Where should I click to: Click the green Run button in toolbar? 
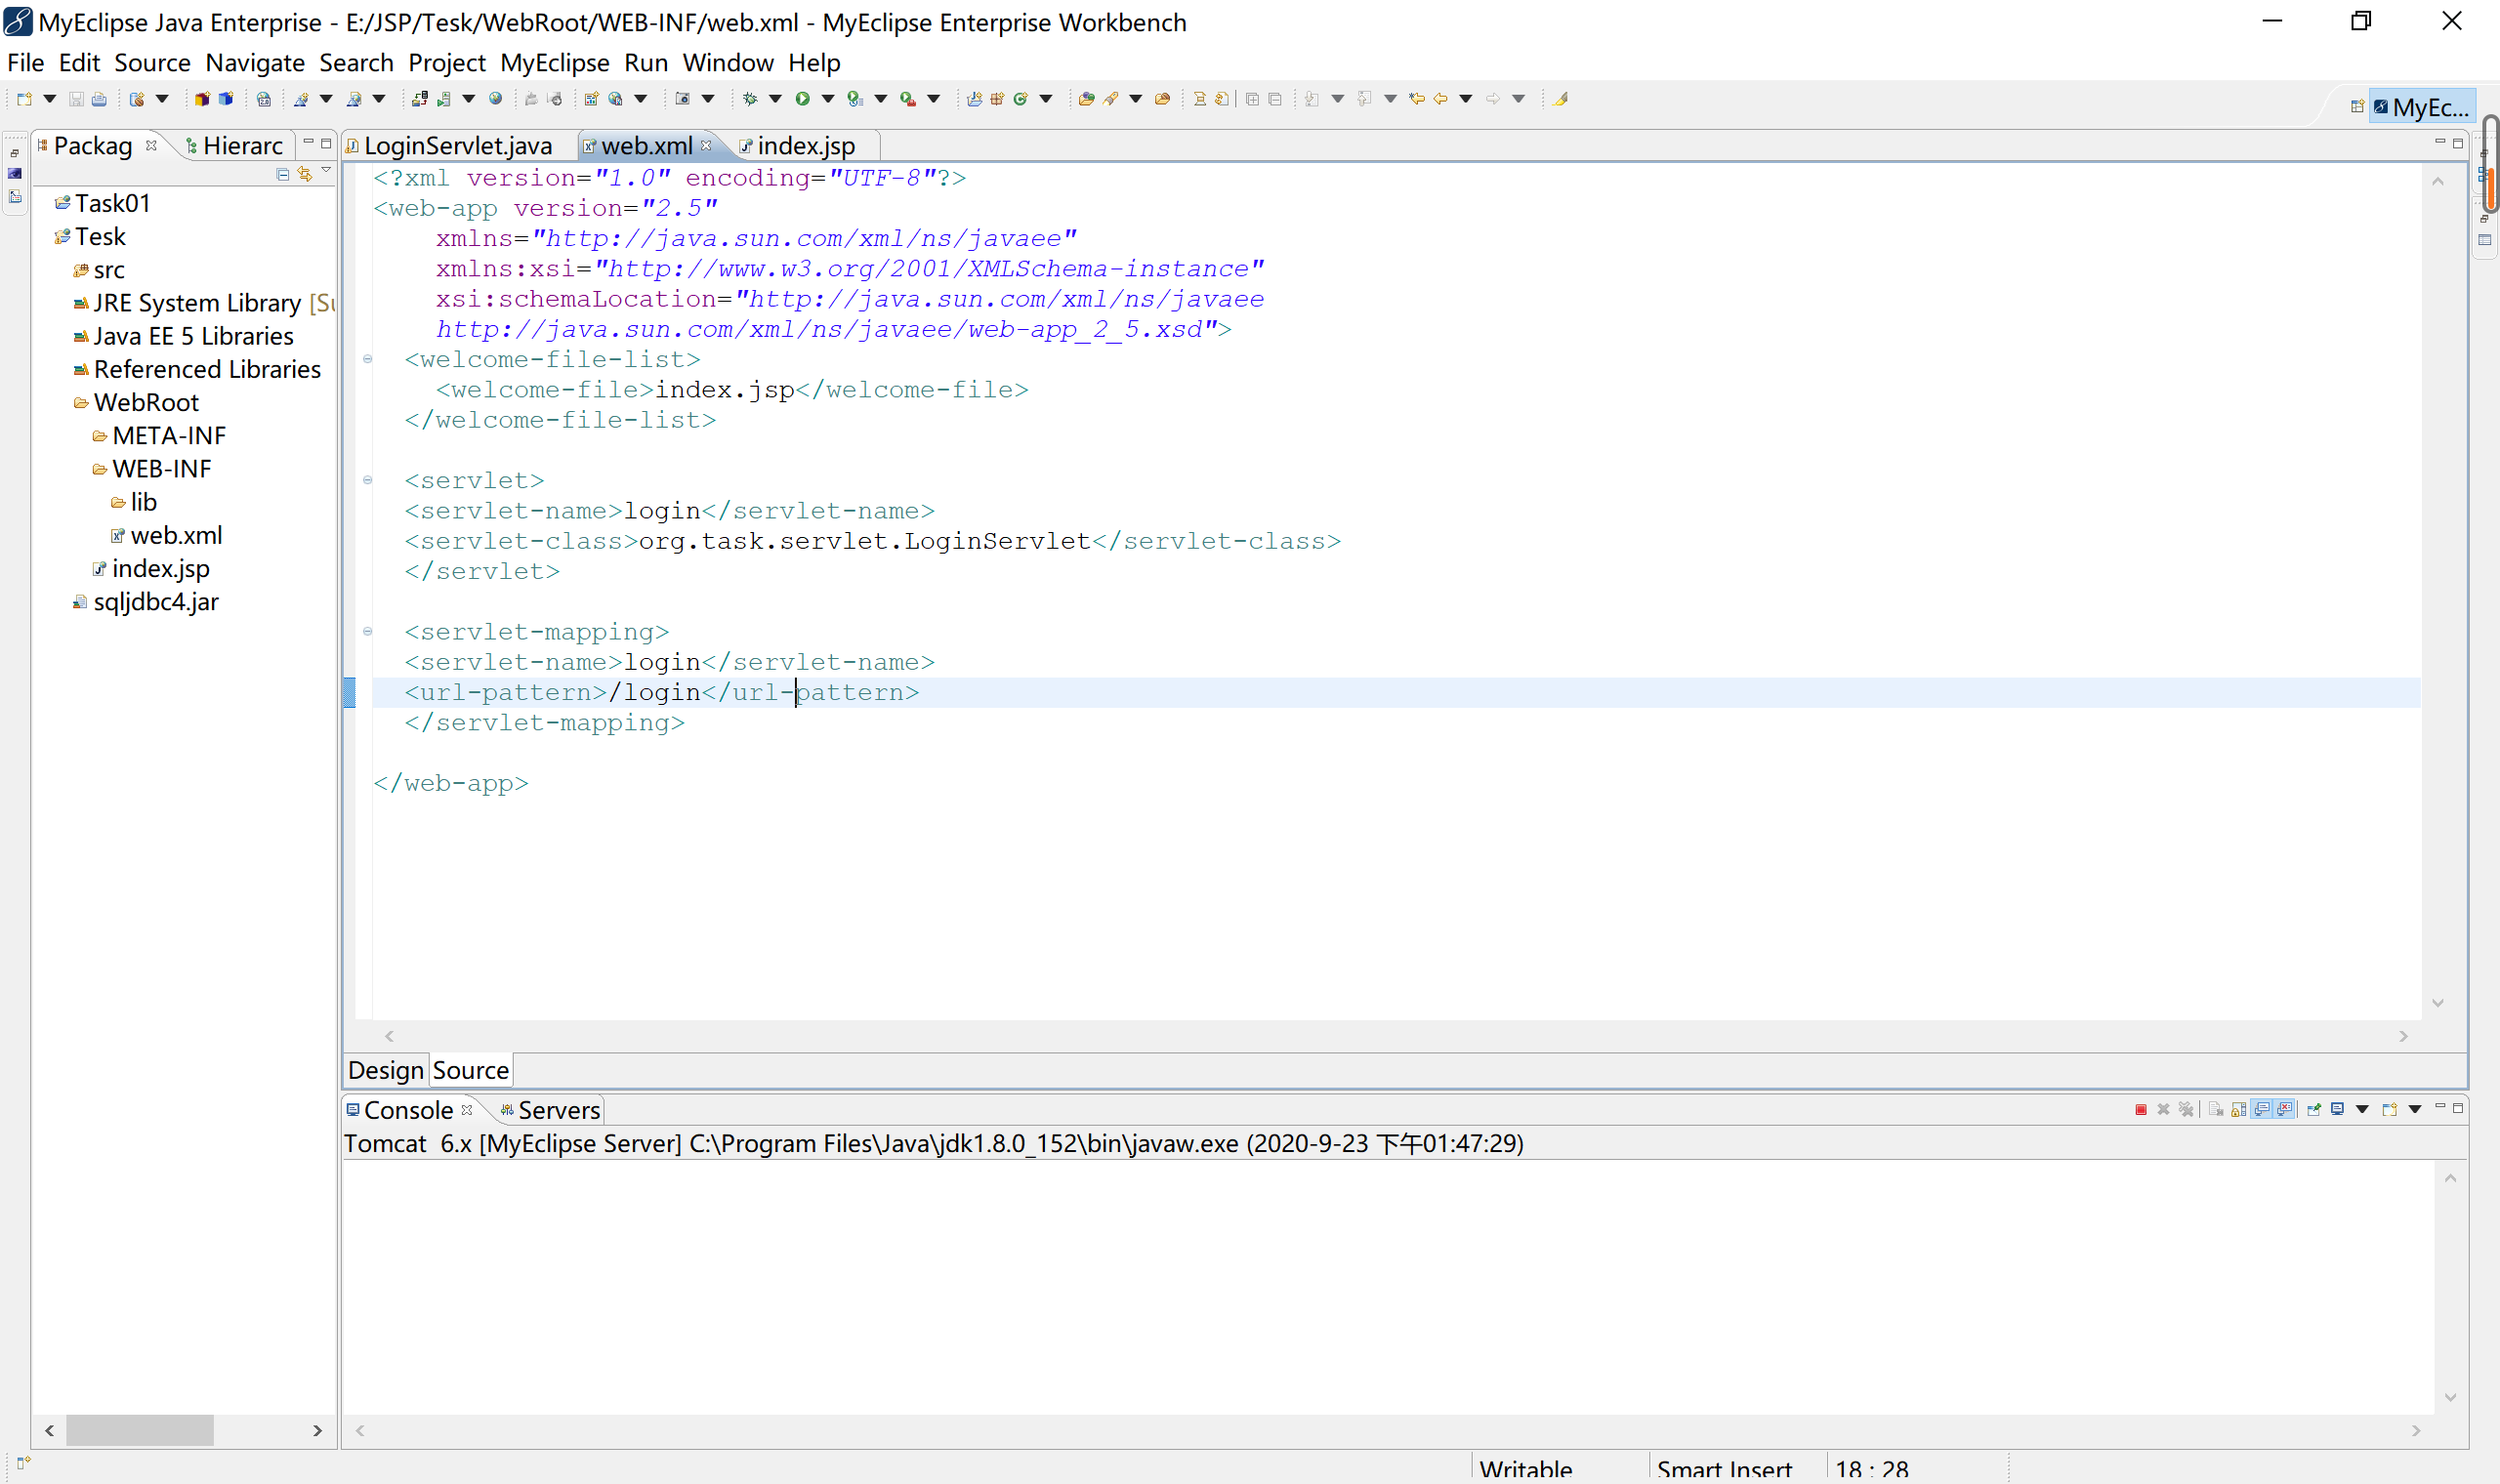tap(802, 98)
